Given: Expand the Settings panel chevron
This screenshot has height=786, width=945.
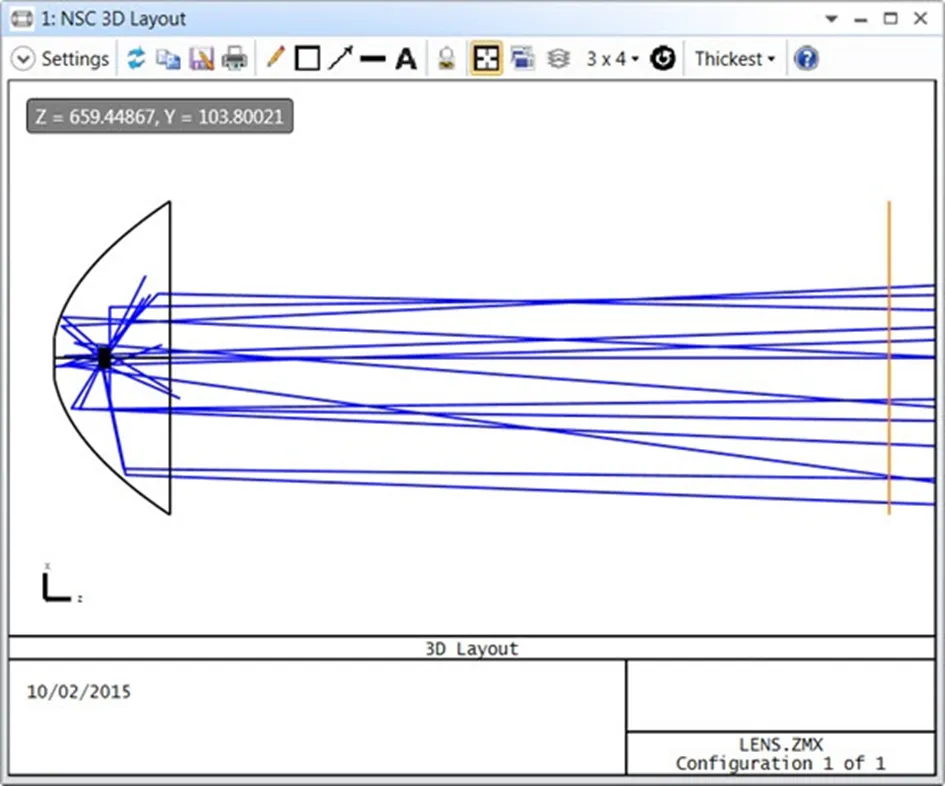Looking at the screenshot, I should coord(23,59).
